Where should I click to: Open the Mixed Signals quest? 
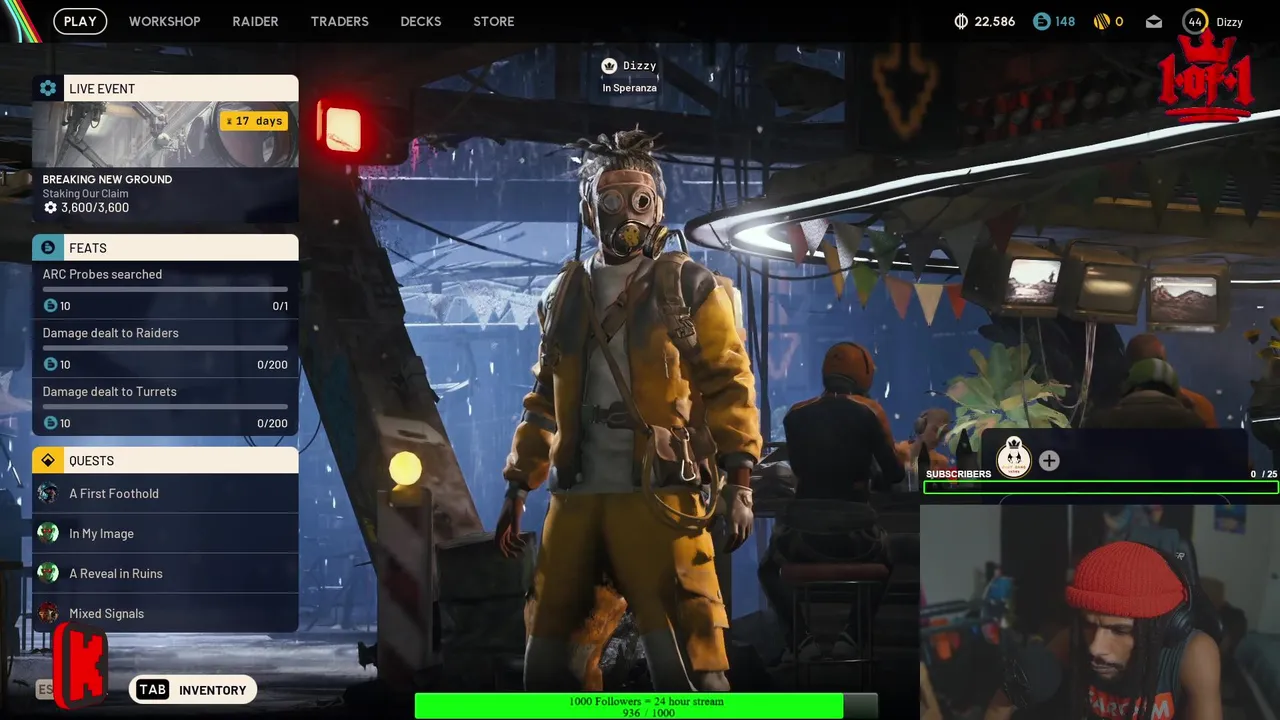(165, 613)
